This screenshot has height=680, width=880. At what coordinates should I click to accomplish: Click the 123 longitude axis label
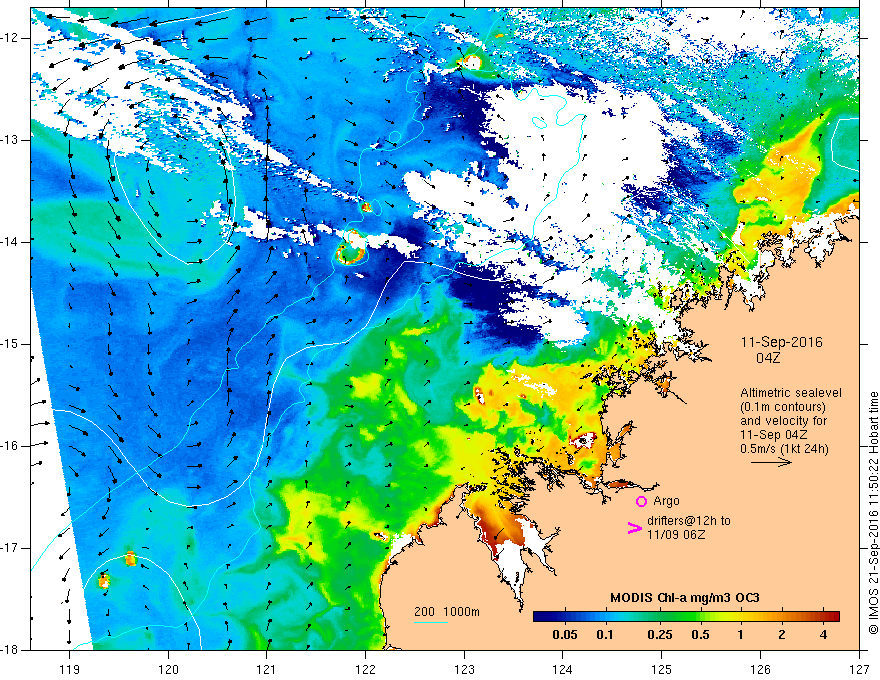point(464,669)
